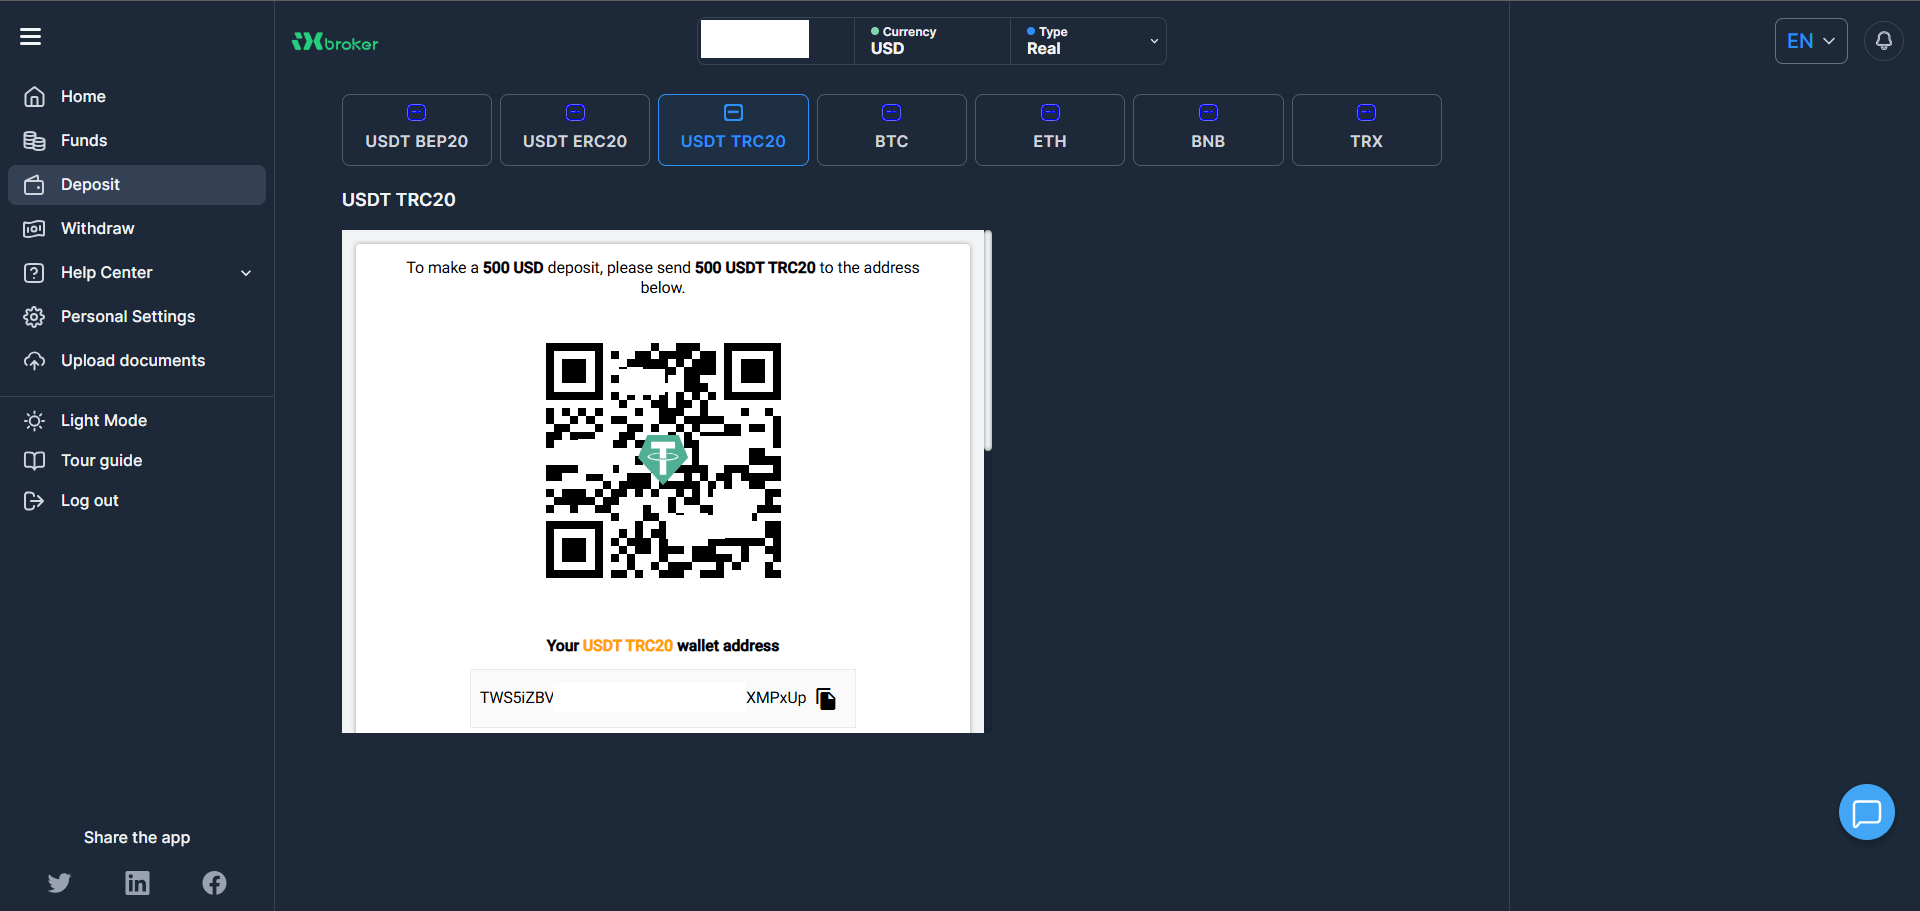
Task: Click the deposit QR code
Action: [663, 461]
